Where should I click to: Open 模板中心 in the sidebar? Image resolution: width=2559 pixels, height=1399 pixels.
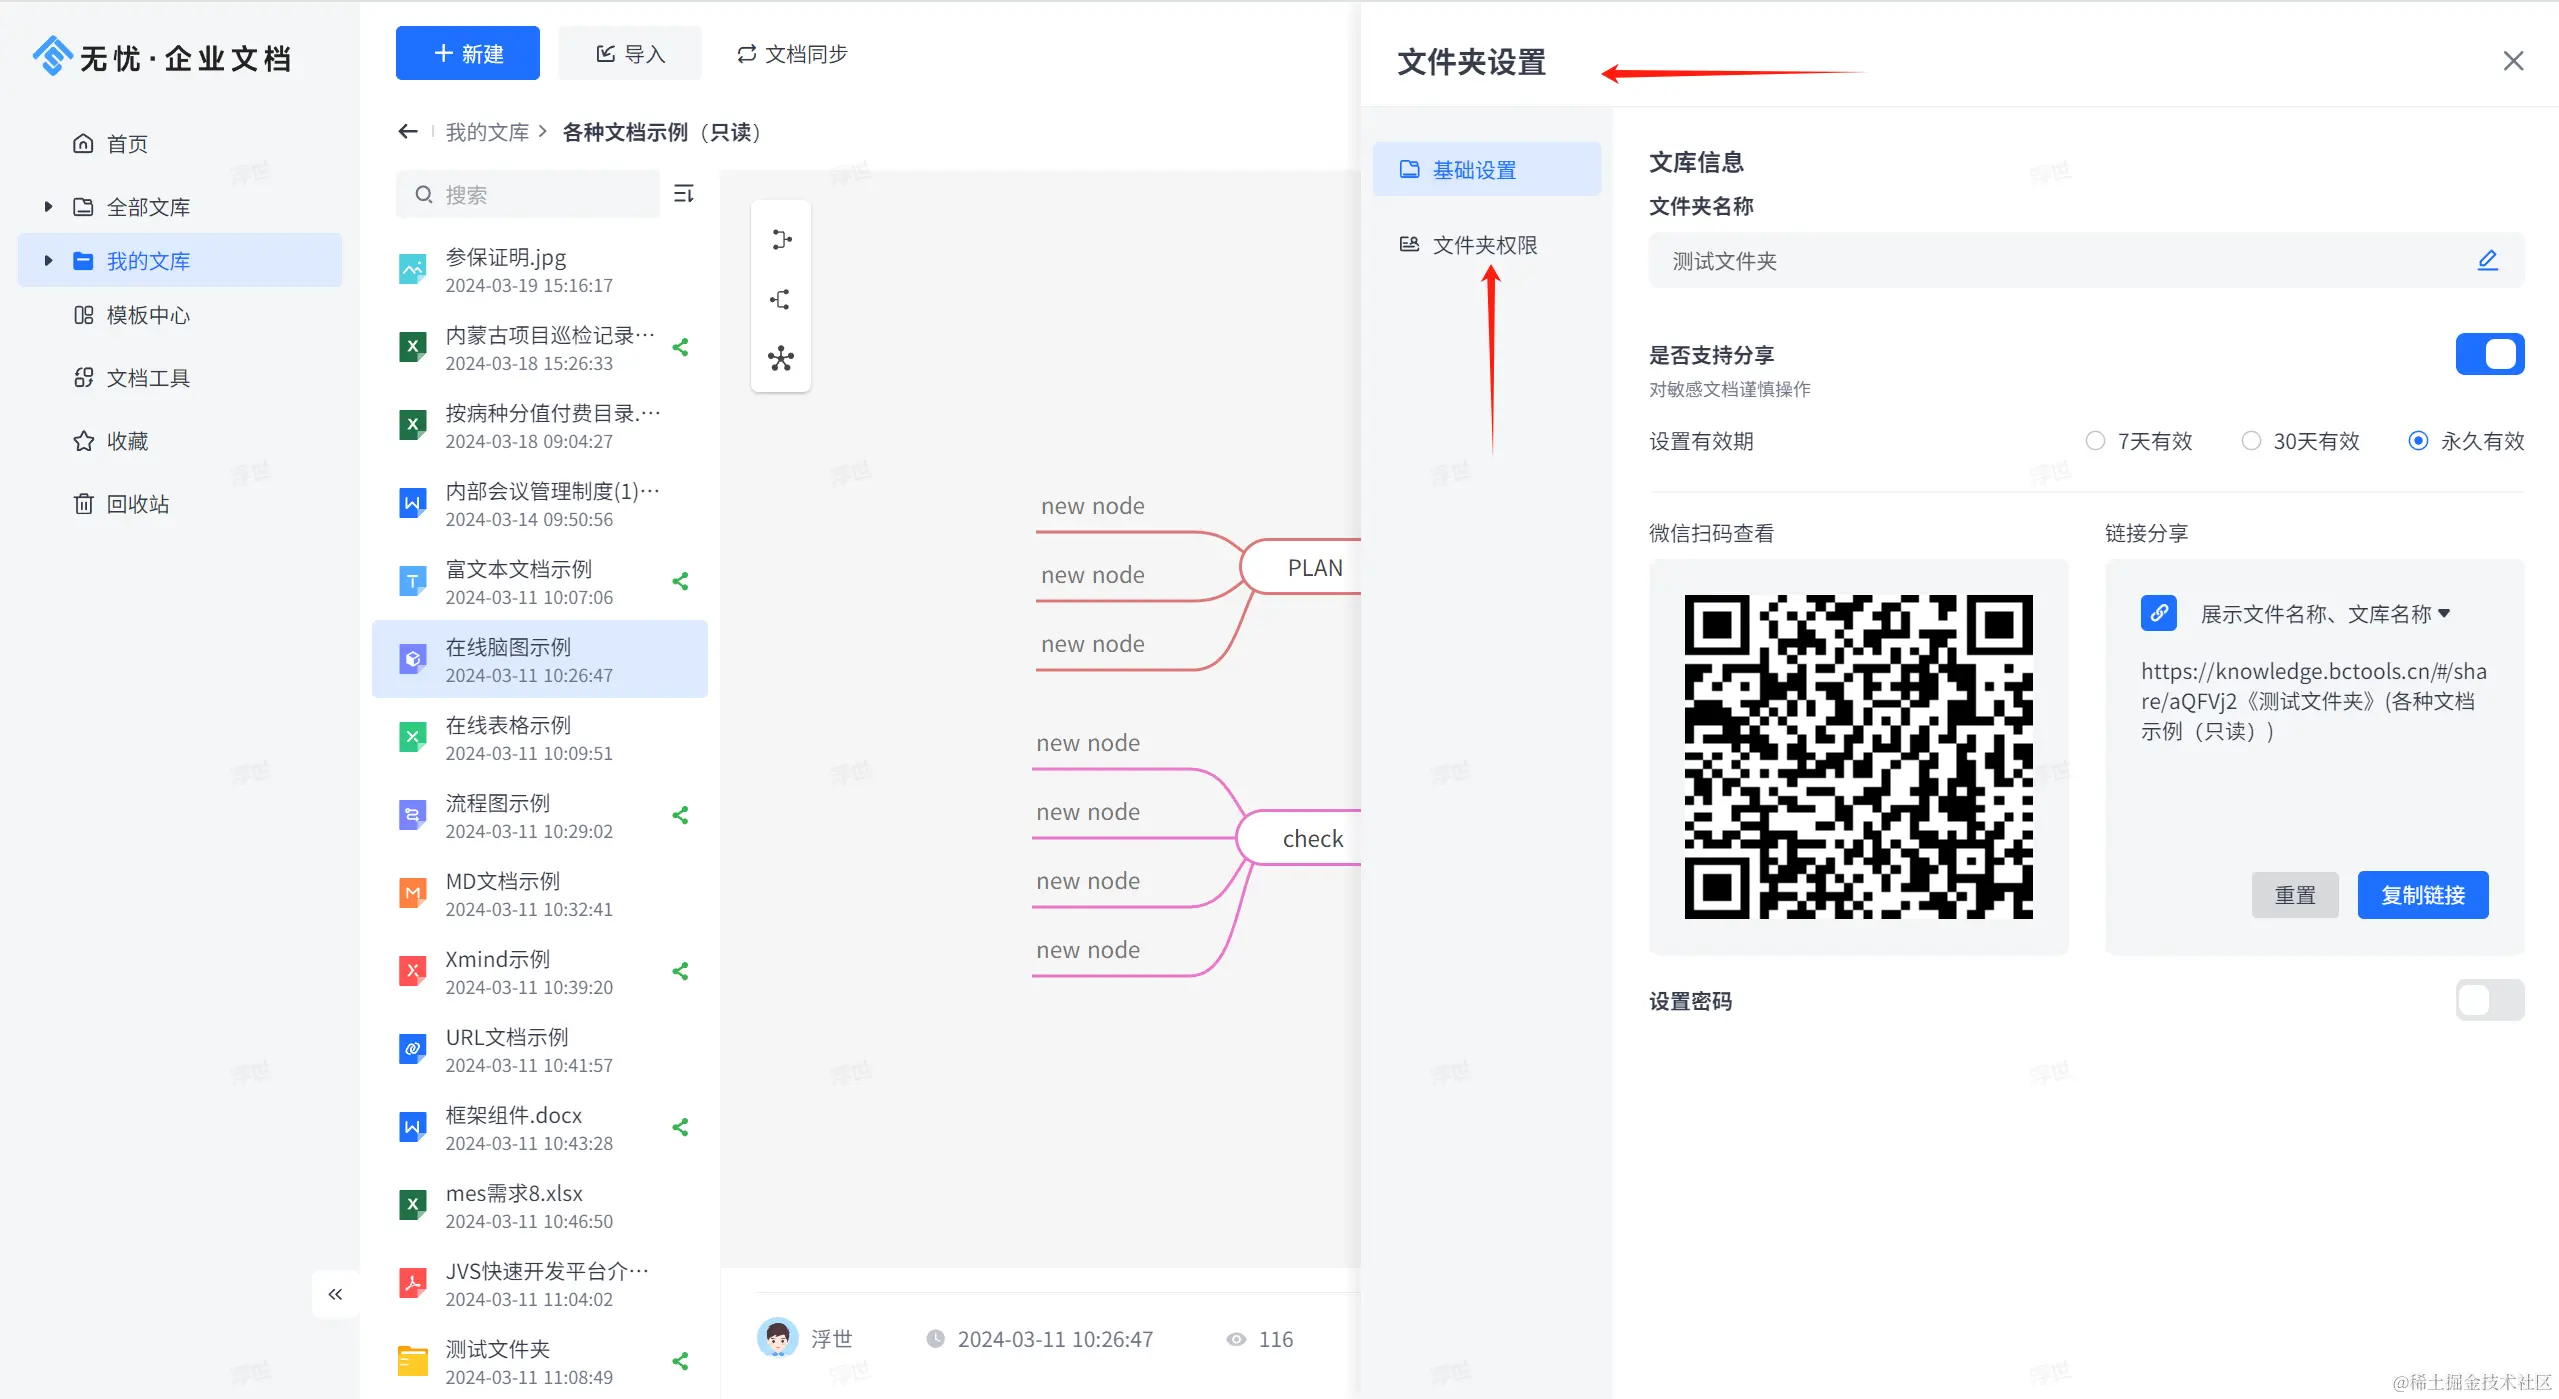[x=148, y=315]
